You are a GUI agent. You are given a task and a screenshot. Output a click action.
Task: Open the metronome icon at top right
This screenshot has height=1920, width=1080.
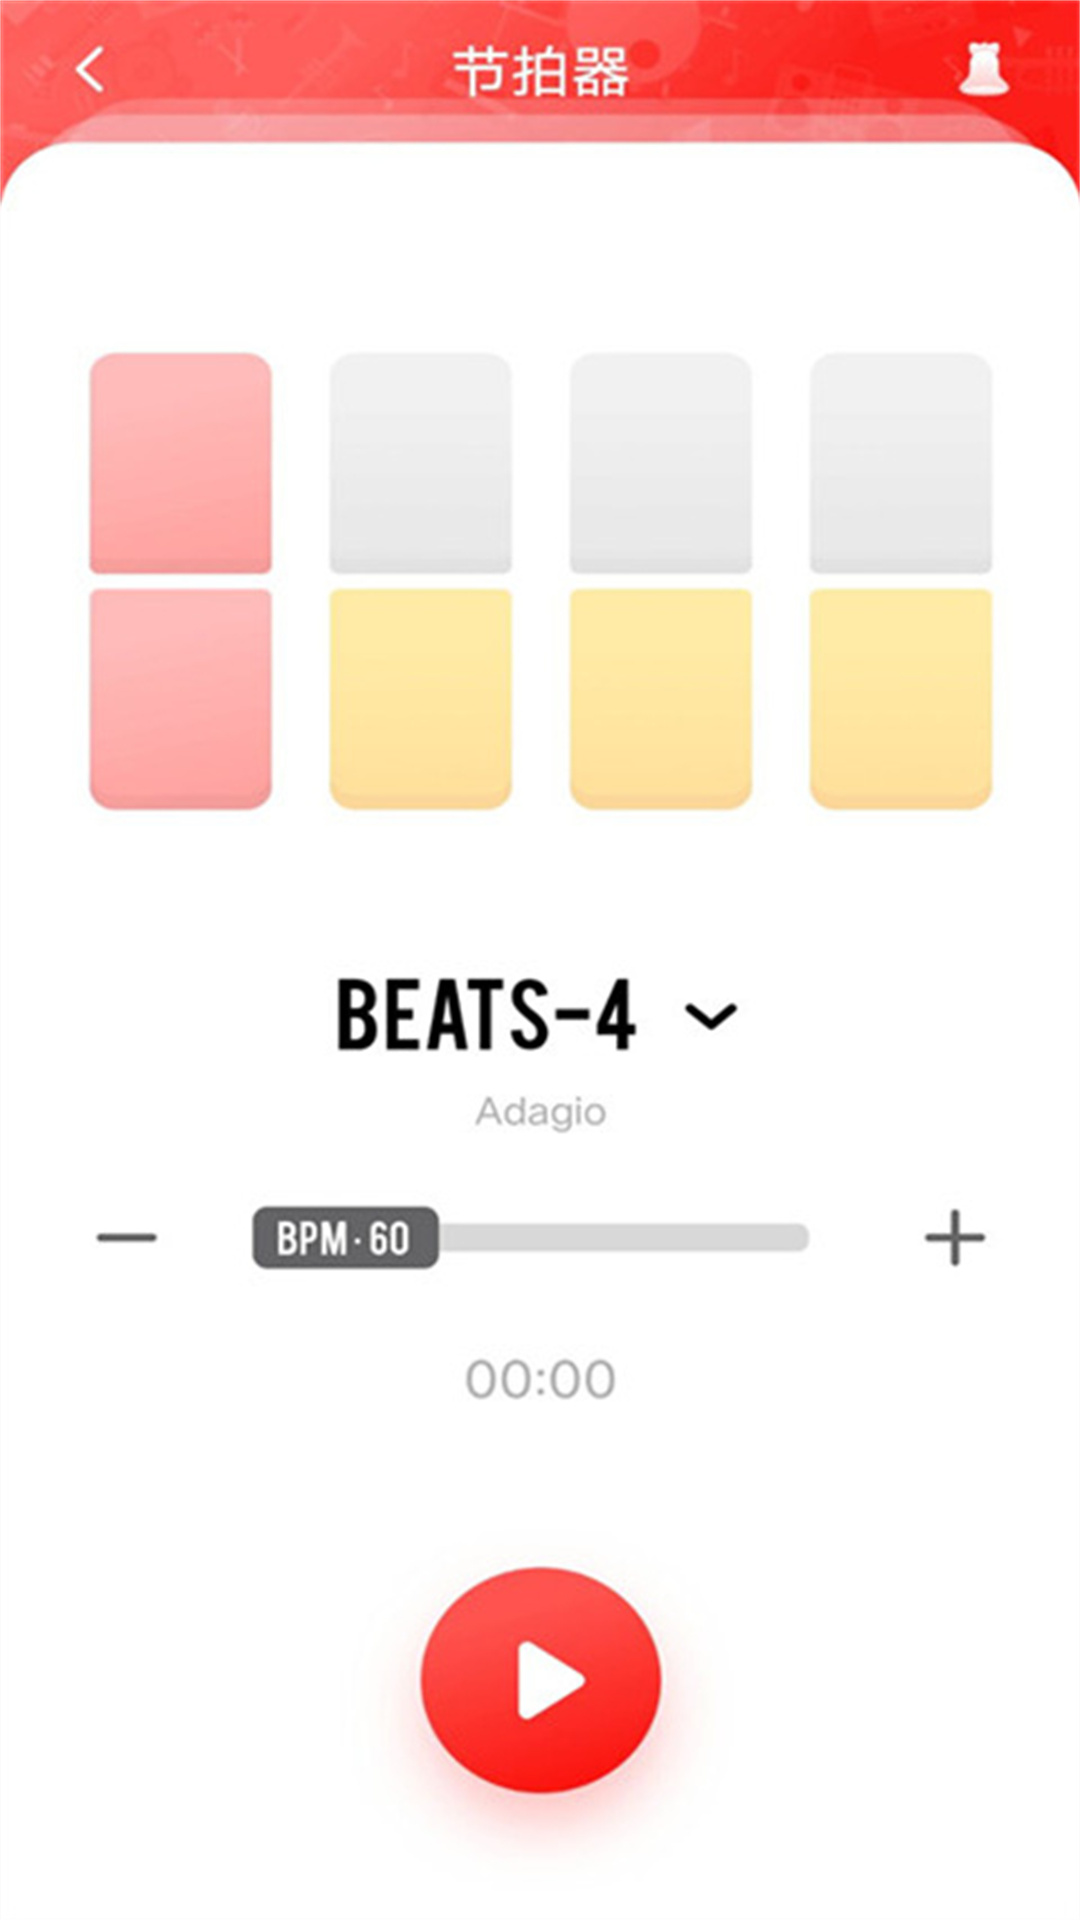(982, 68)
